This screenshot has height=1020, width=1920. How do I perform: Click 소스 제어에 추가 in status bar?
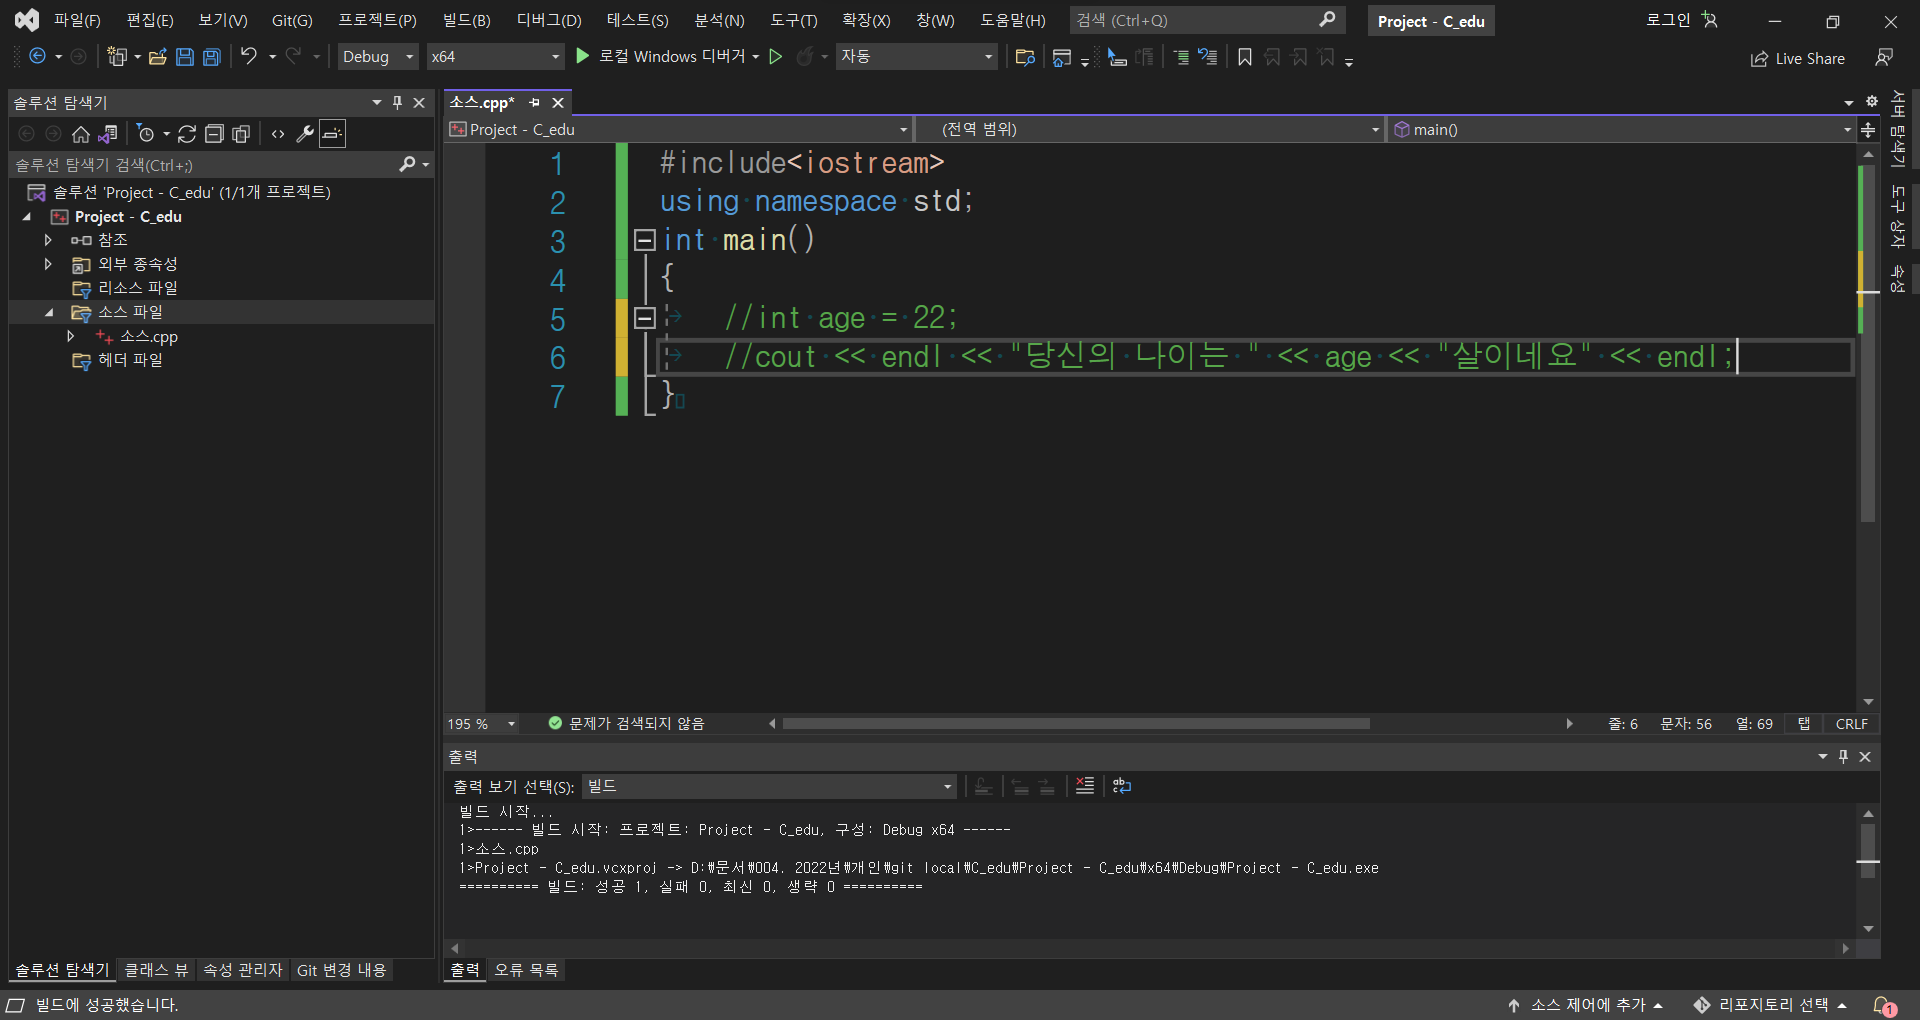[1586, 1005]
